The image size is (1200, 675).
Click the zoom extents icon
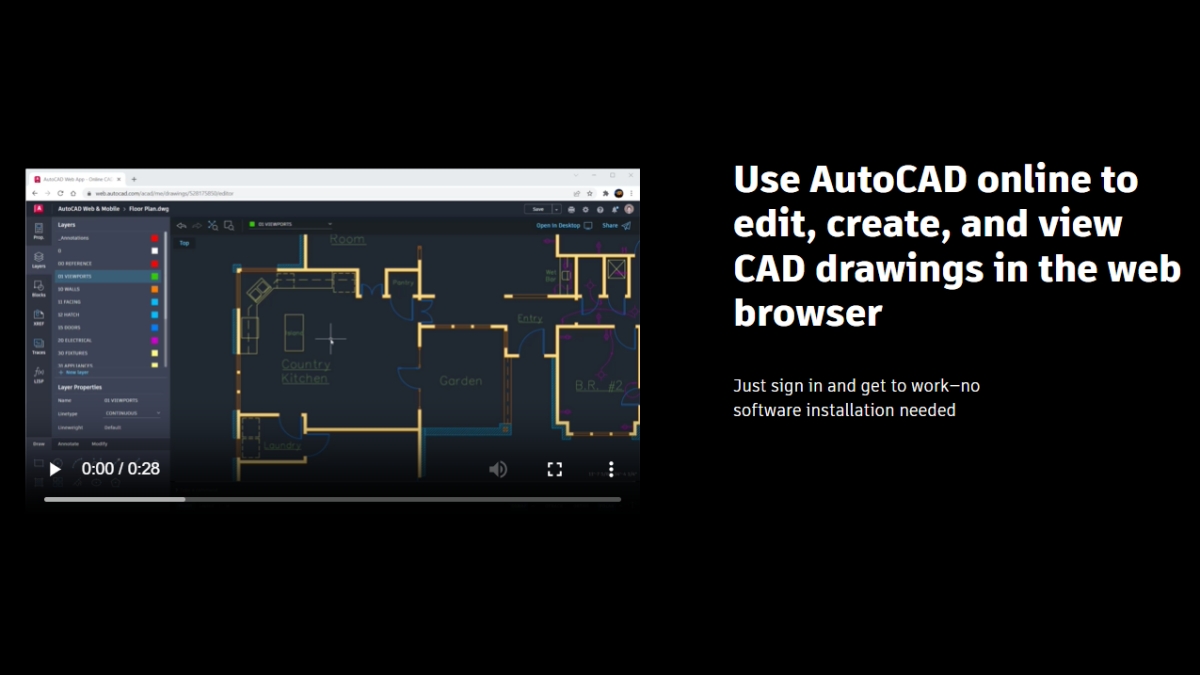tap(213, 226)
